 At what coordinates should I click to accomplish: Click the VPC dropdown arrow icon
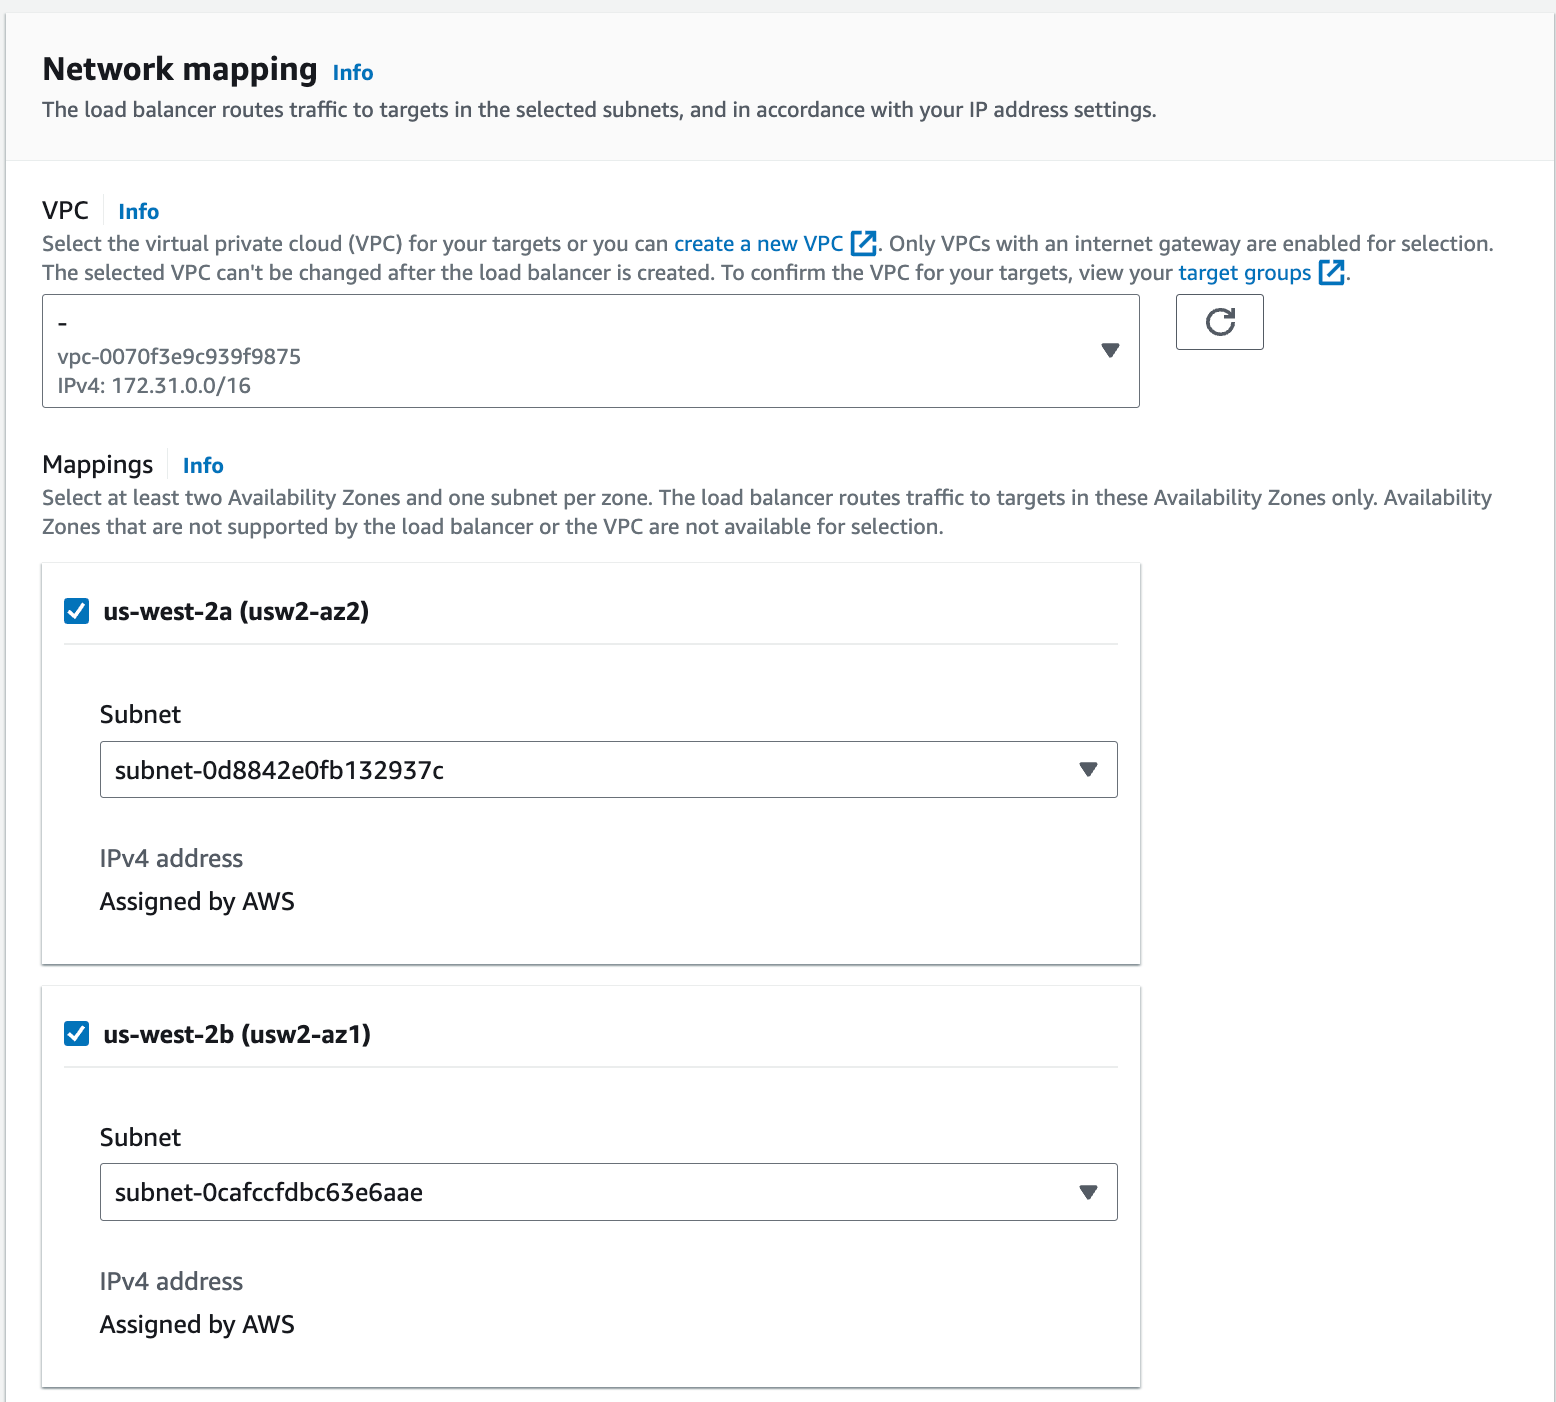click(x=1109, y=350)
